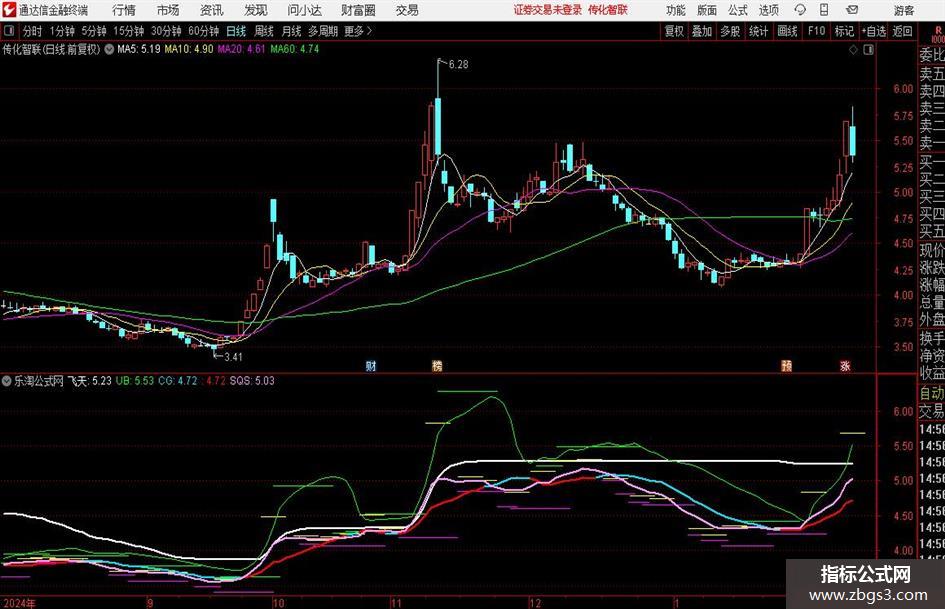Image resolution: width=945 pixels, height=609 pixels.
Task: Click the 叠加 overlay button
Action: pos(702,31)
